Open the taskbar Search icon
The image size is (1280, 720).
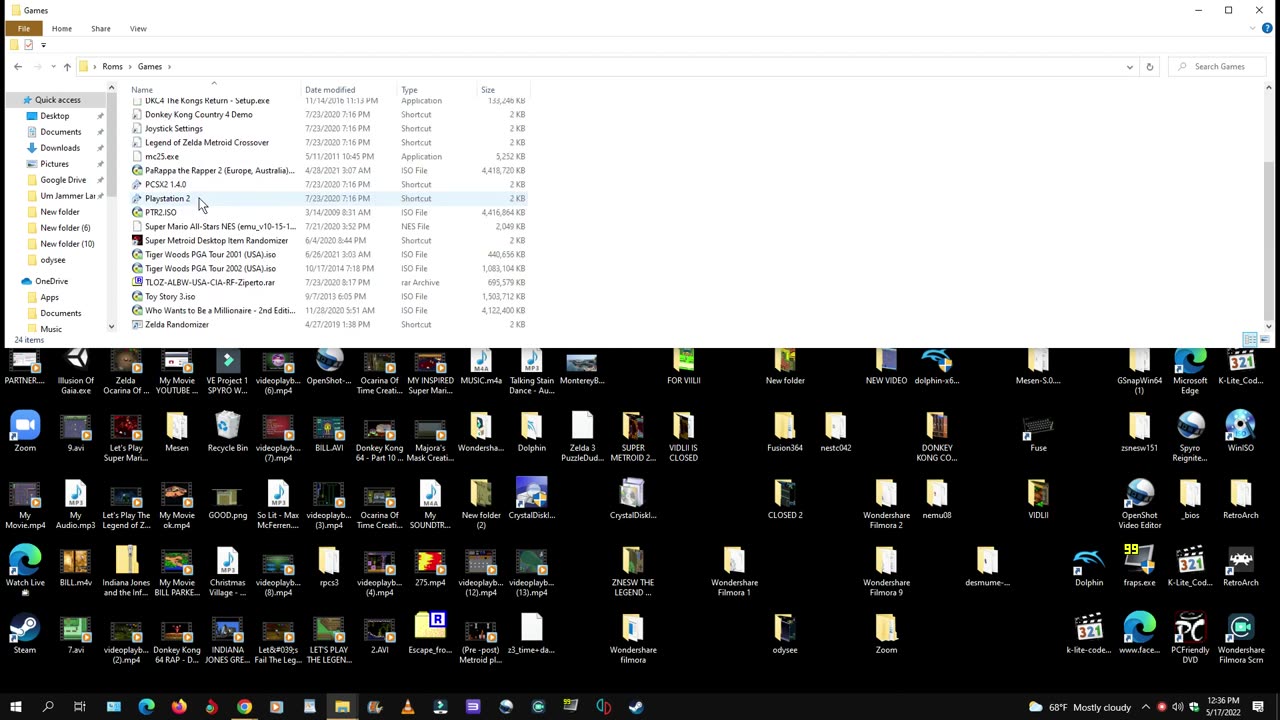click(48, 707)
